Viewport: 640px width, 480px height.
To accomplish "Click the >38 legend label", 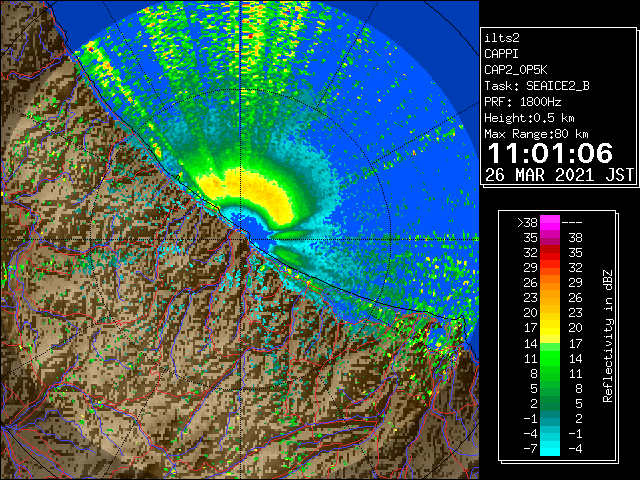I will [x=527, y=222].
